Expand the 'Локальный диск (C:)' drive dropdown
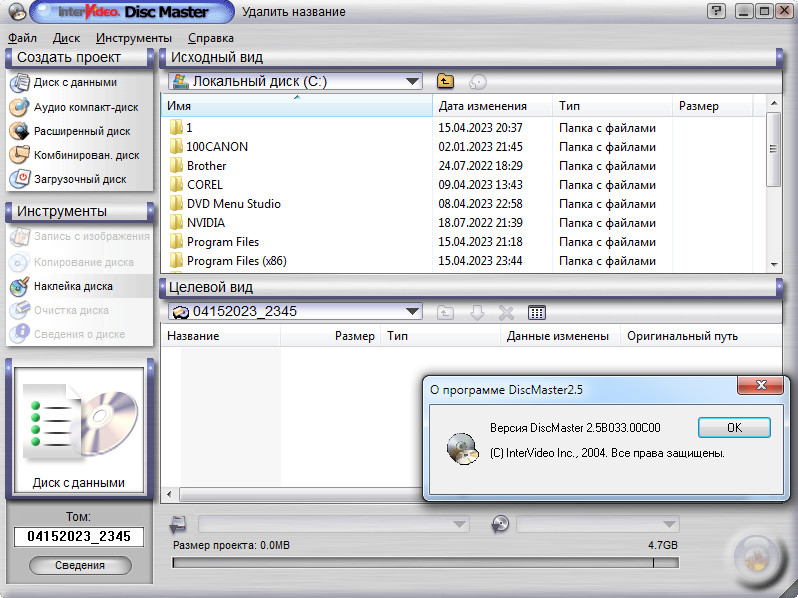798x598 pixels. [413, 82]
